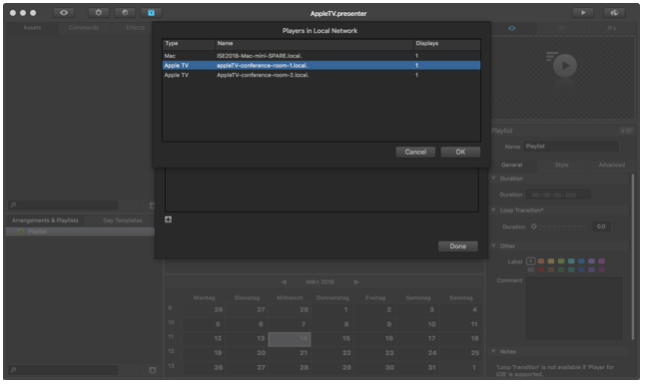Click the bottom search icon under playlists
Screen dimensions: 645x385
point(13,370)
